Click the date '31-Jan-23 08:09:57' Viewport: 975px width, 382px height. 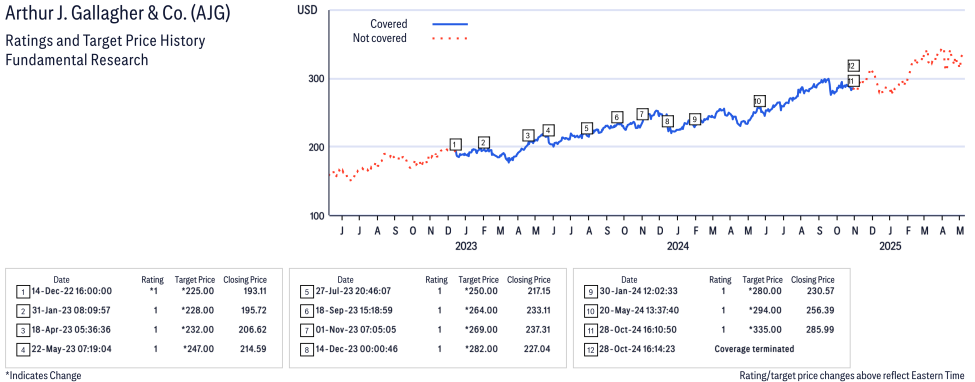click(x=72, y=310)
